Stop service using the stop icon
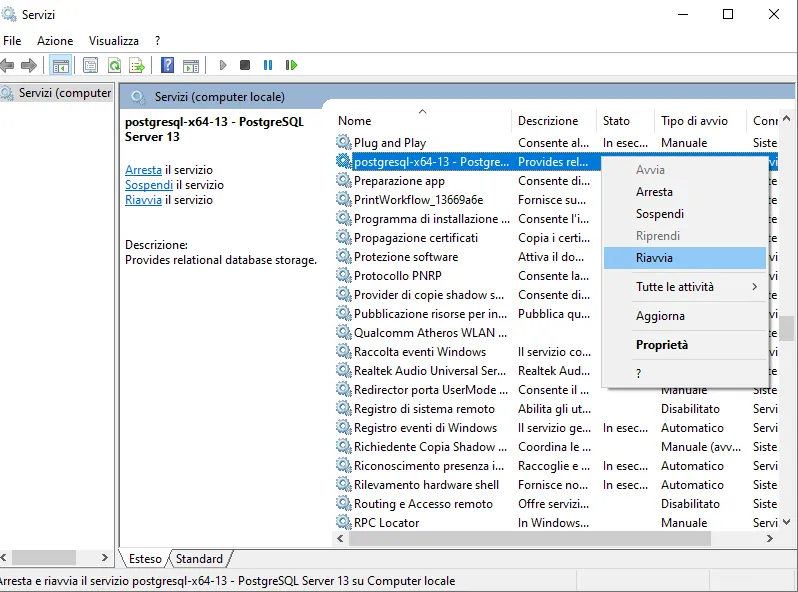This screenshot has width=798, height=592. pos(245,65)
